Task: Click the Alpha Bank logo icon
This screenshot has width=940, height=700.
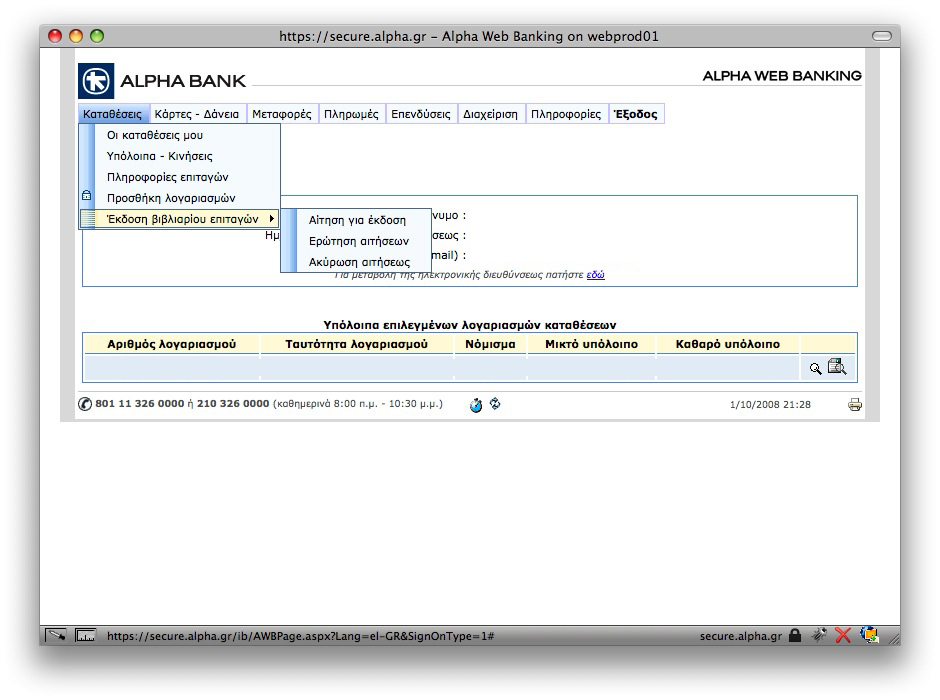Action: (x=96, y=81)
